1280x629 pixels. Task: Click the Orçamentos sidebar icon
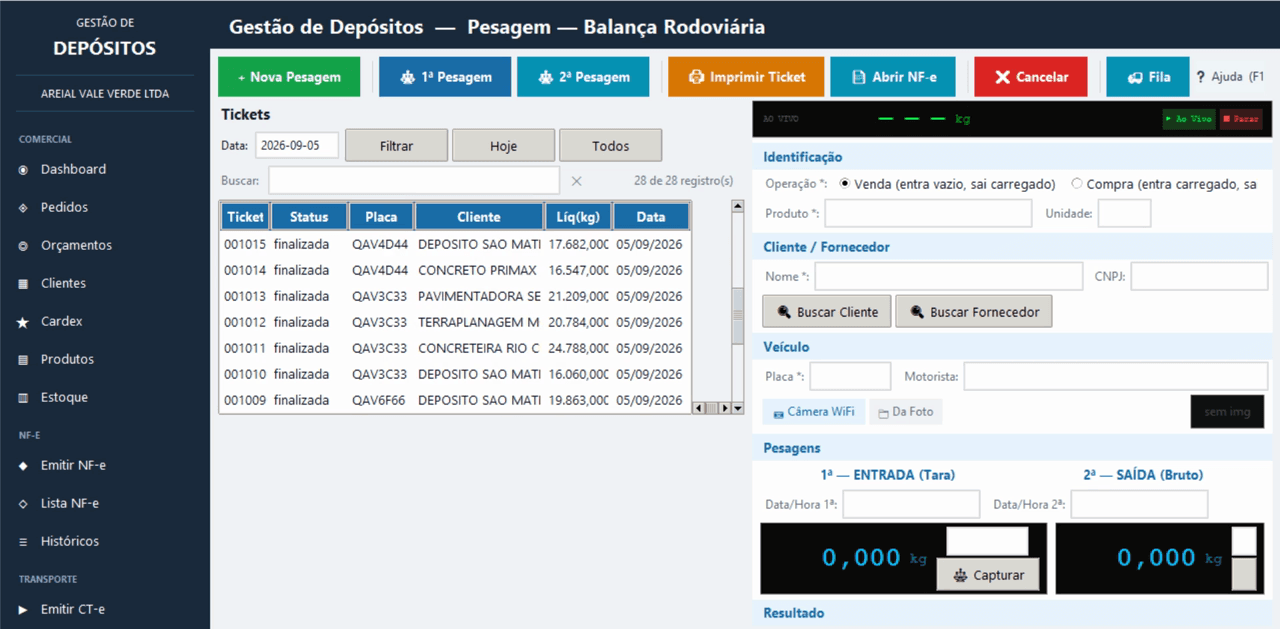tap(23, 246)
